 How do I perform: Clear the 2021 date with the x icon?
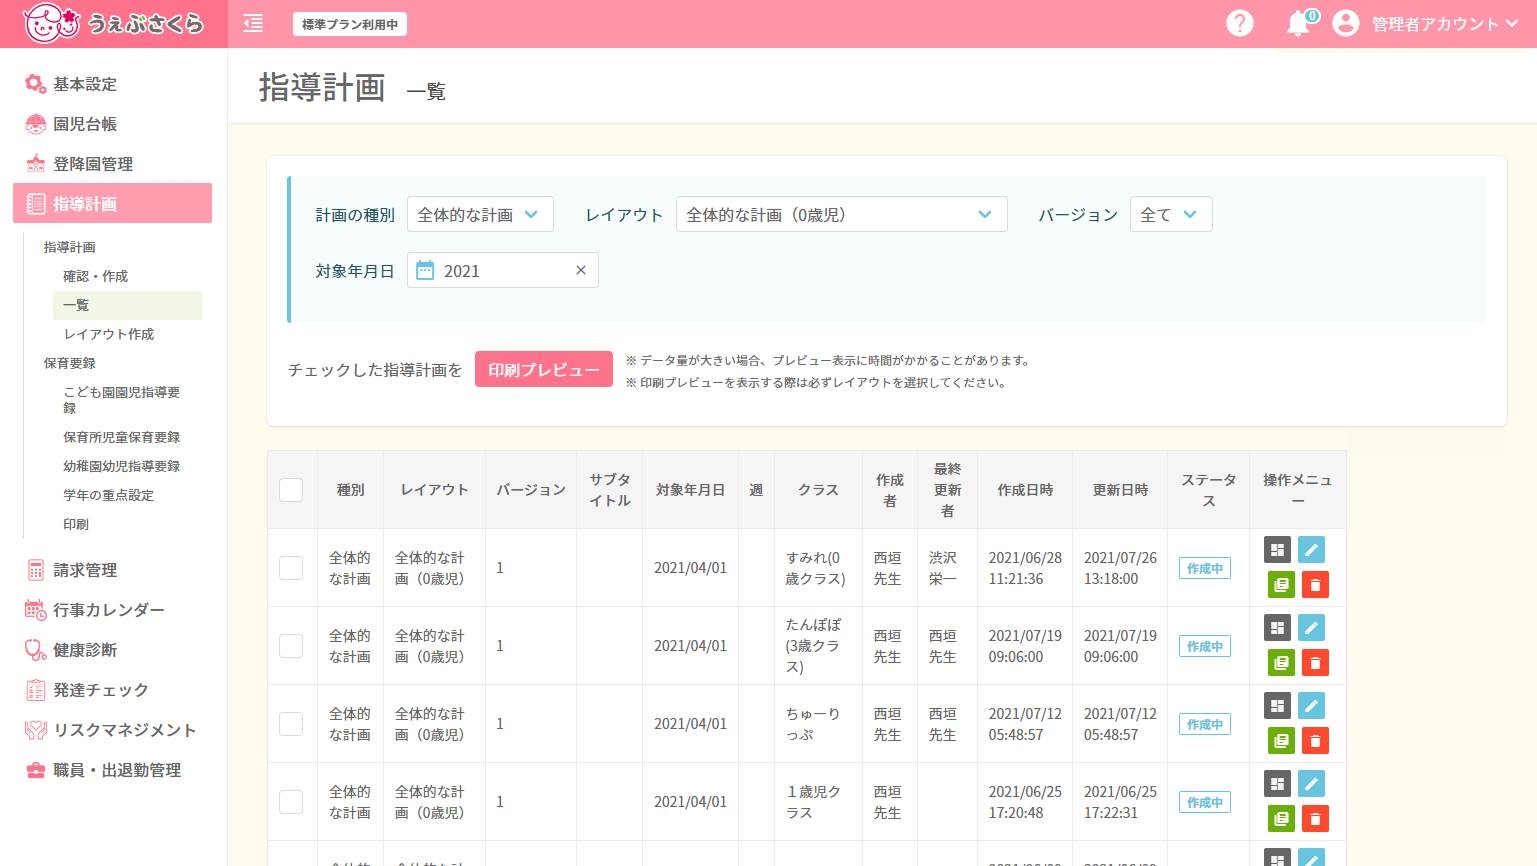point(581,270)
